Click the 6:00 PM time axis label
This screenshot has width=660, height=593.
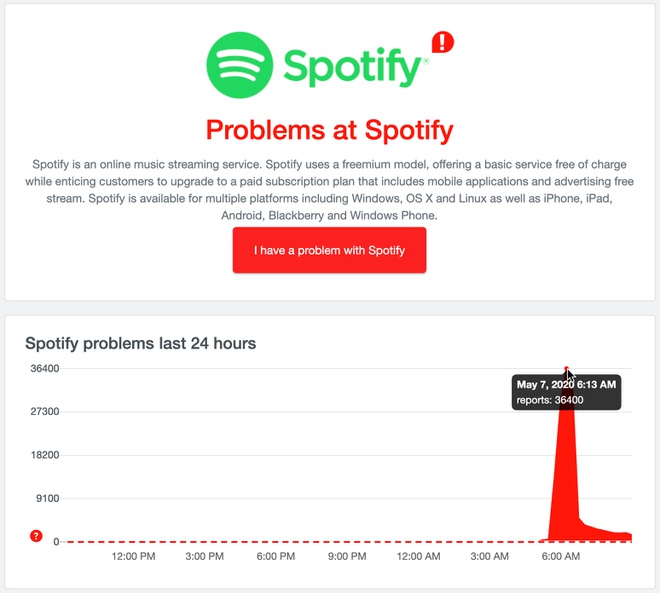point(275,556)
